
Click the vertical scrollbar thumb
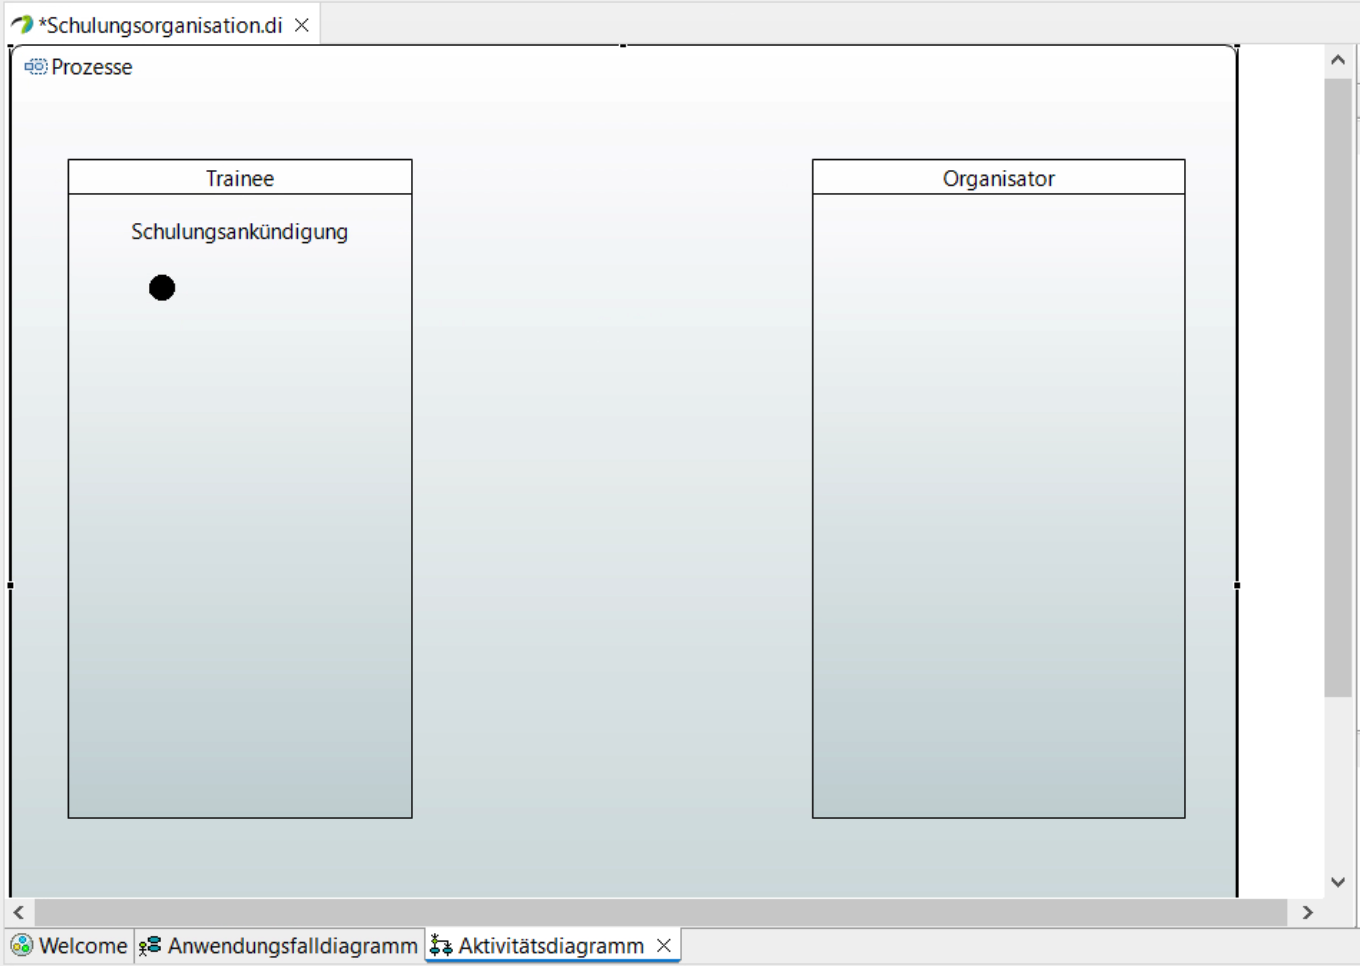coord(1338,387)
